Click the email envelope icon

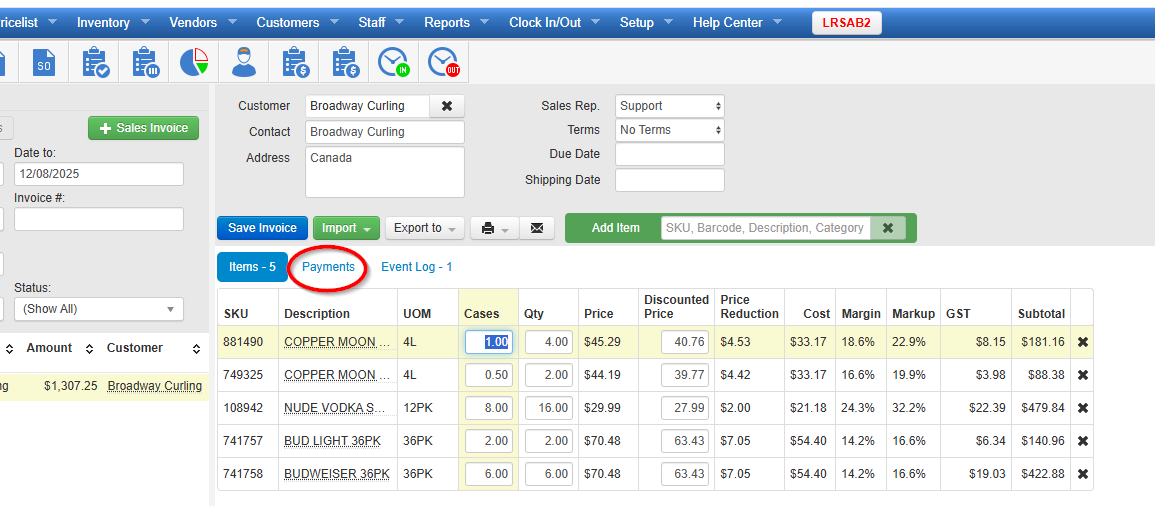tap(537, 228)
